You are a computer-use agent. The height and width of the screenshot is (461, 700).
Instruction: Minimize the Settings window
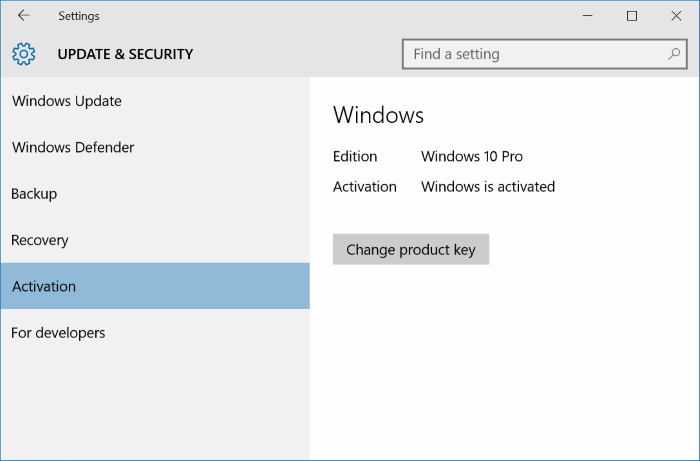[588, 16]
